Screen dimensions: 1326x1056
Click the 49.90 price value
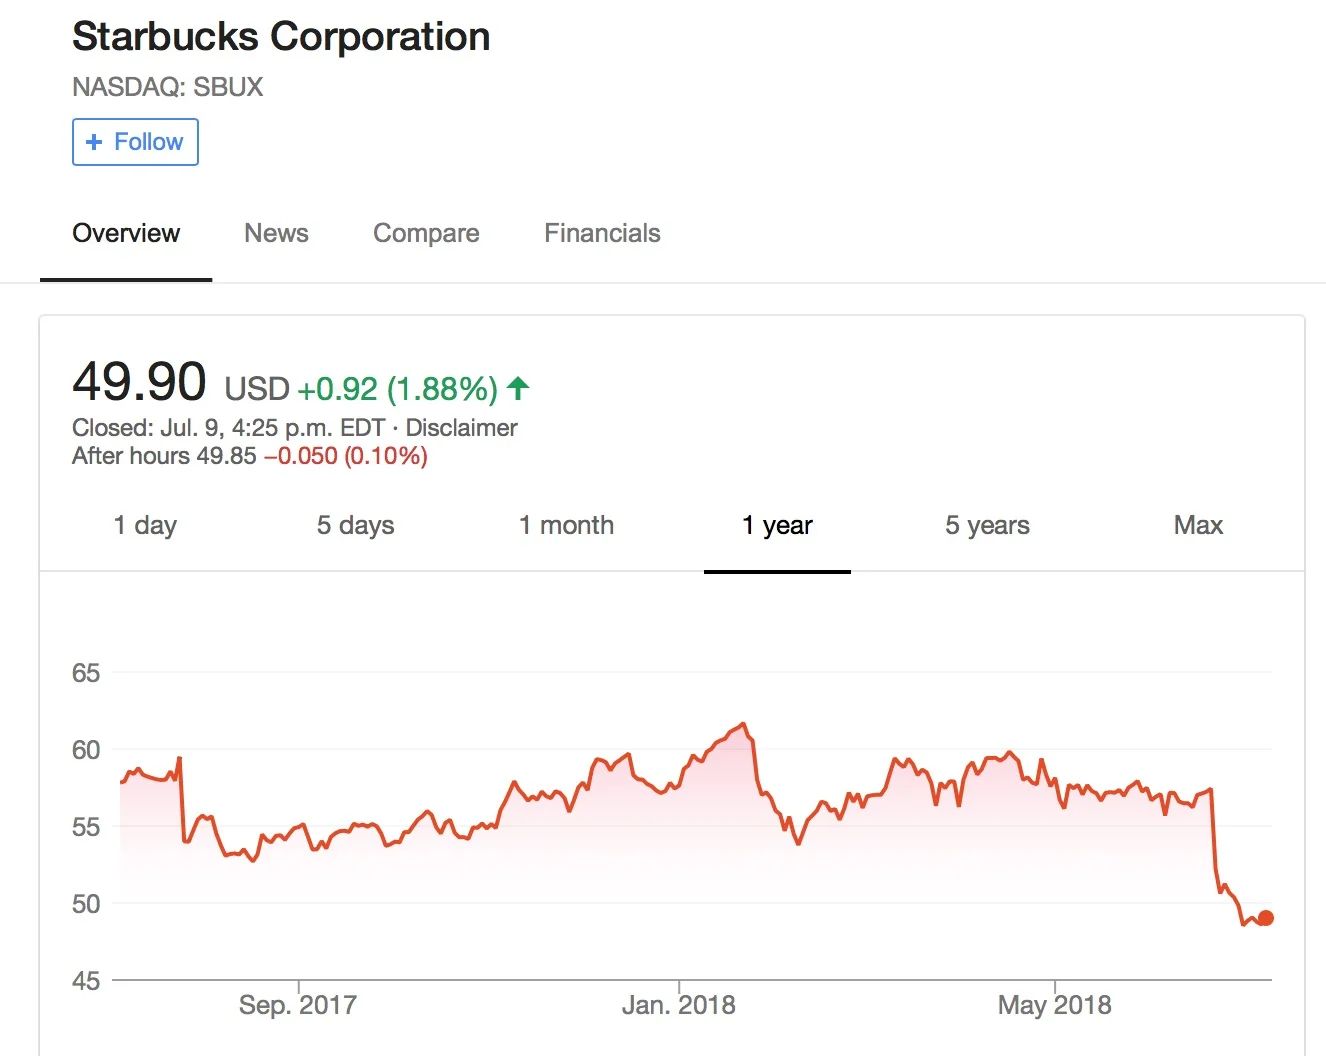tap(139, 382)
